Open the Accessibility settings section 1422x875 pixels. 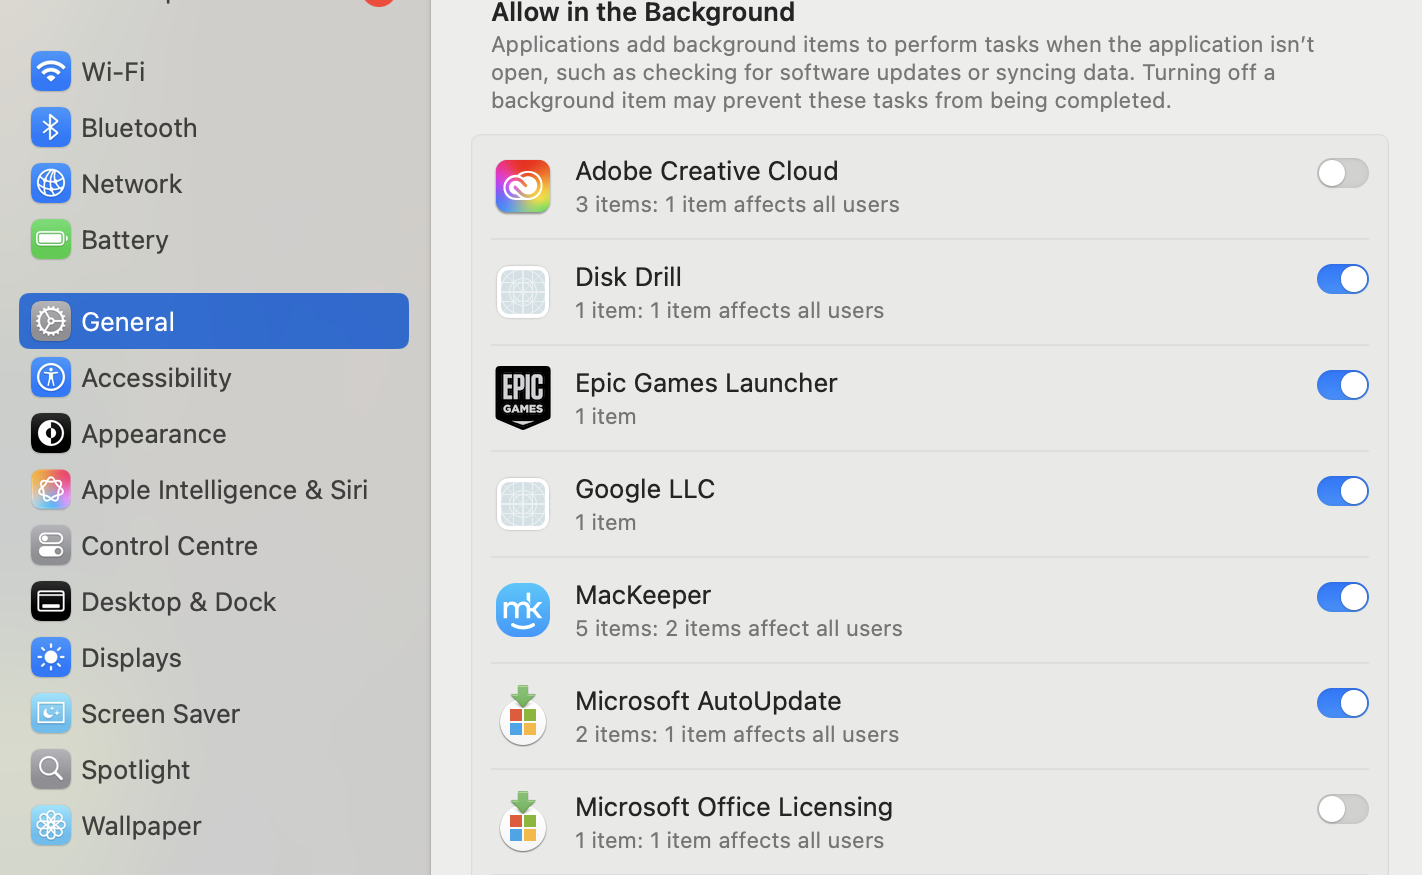156,377
